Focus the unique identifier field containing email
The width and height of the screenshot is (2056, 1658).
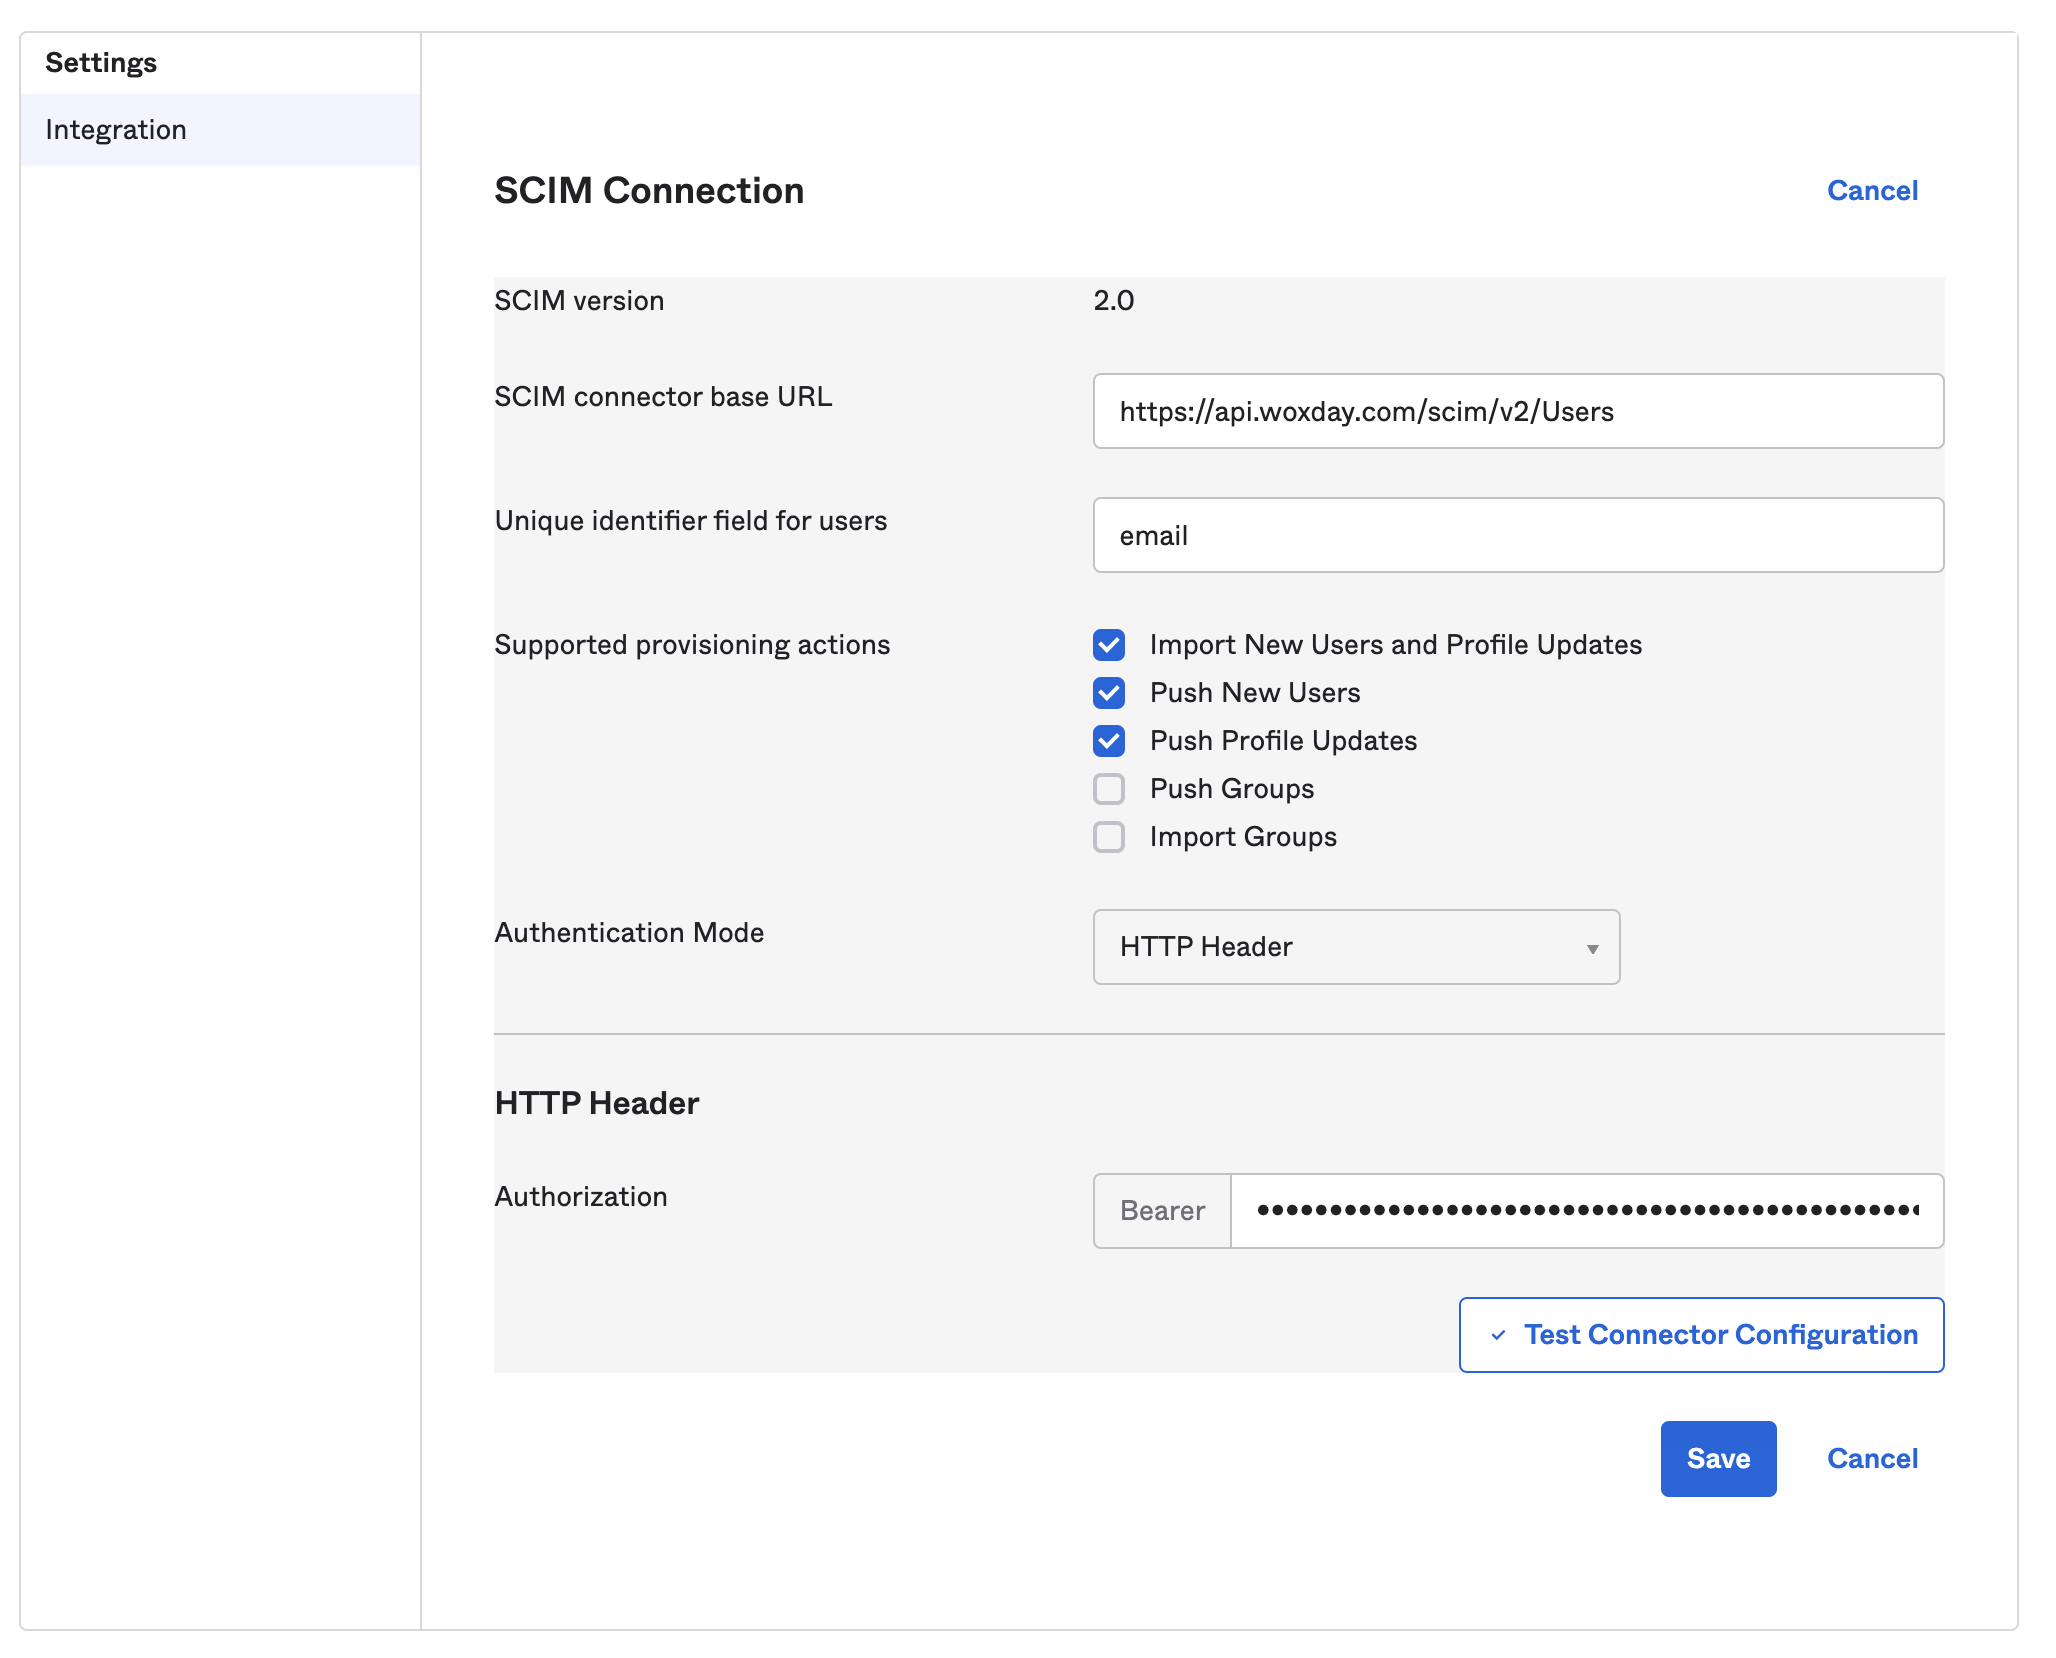pos(1518,535)
